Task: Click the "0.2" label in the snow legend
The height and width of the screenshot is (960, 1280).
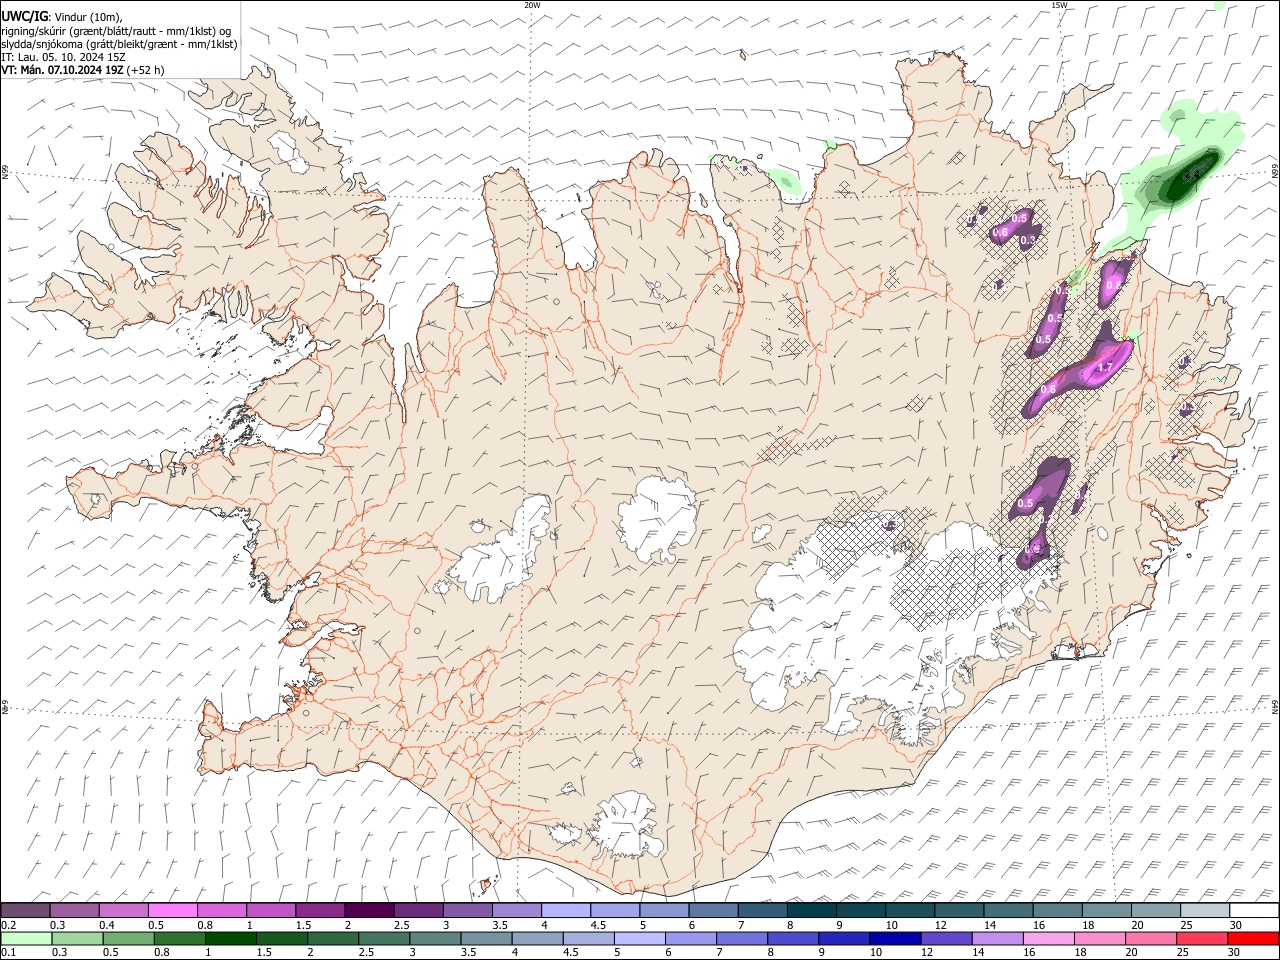Action: [8, 925]
